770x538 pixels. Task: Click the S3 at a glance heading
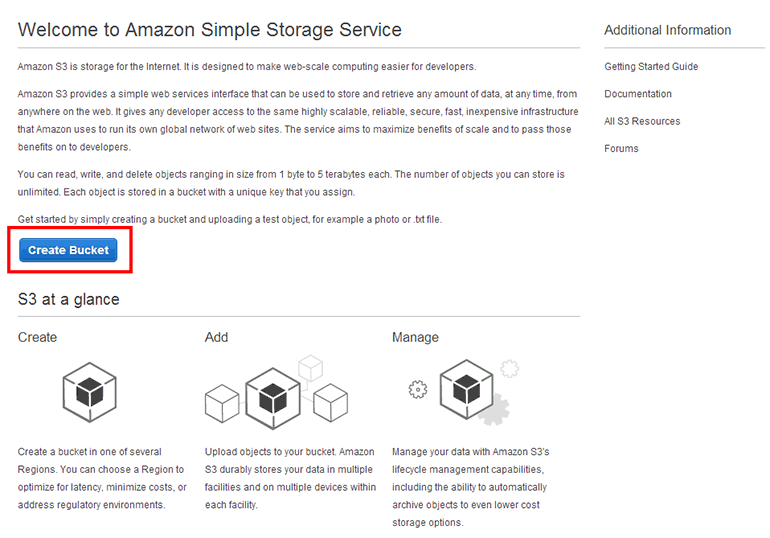pyautogui.click(x=69, y=299)
